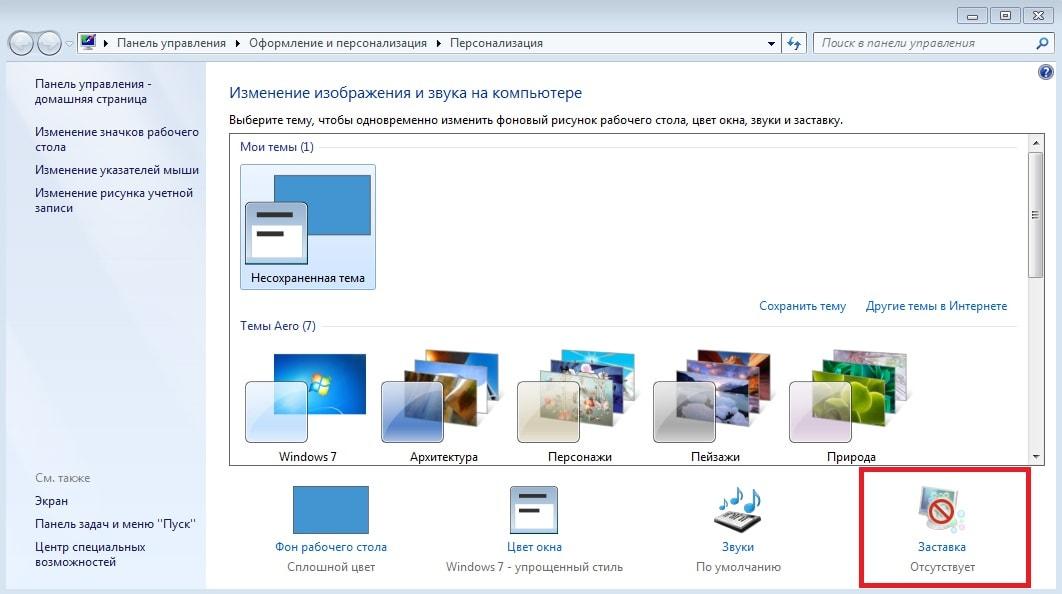Screen dimensions: 1062x594
Task: Open the Экран link under См. также
Action: (x=51, y=501)
